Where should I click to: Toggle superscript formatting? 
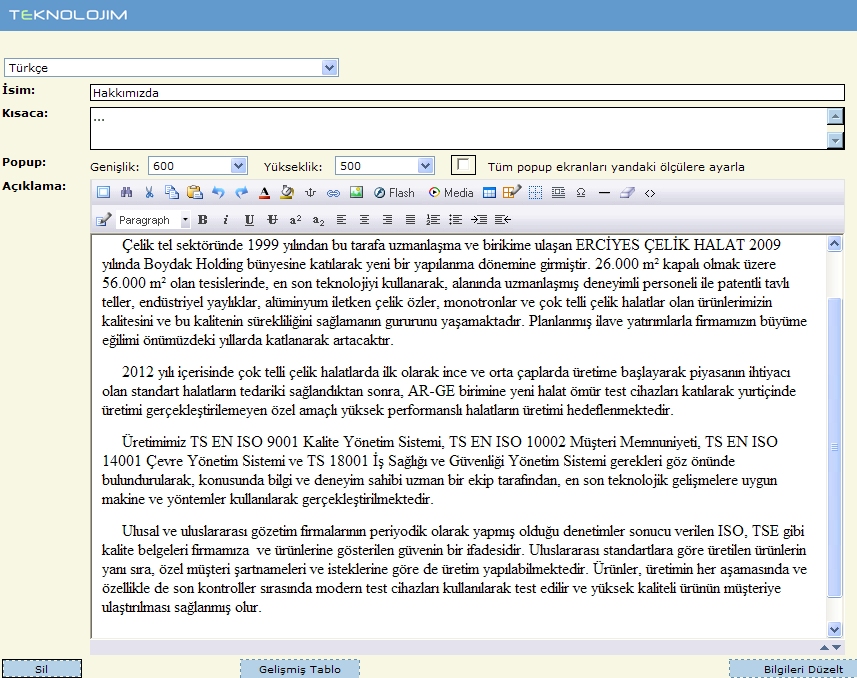(295, 220)
